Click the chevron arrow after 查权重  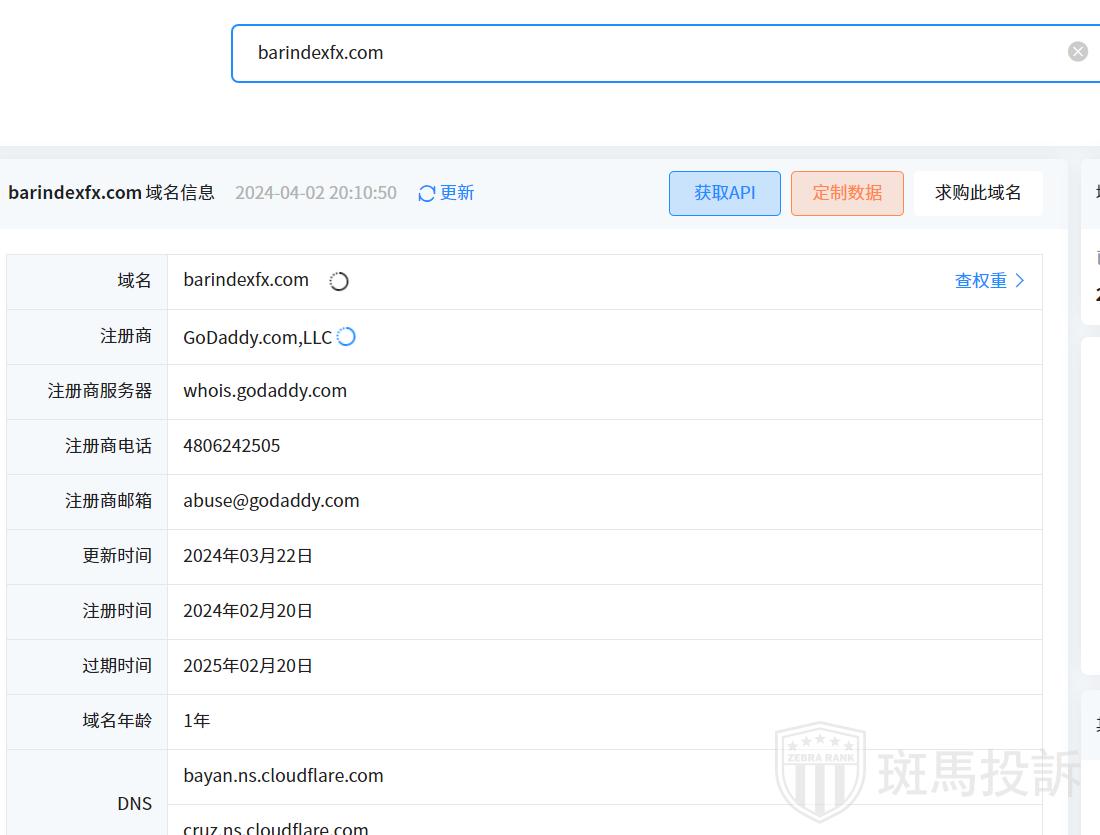[1020, 281]
